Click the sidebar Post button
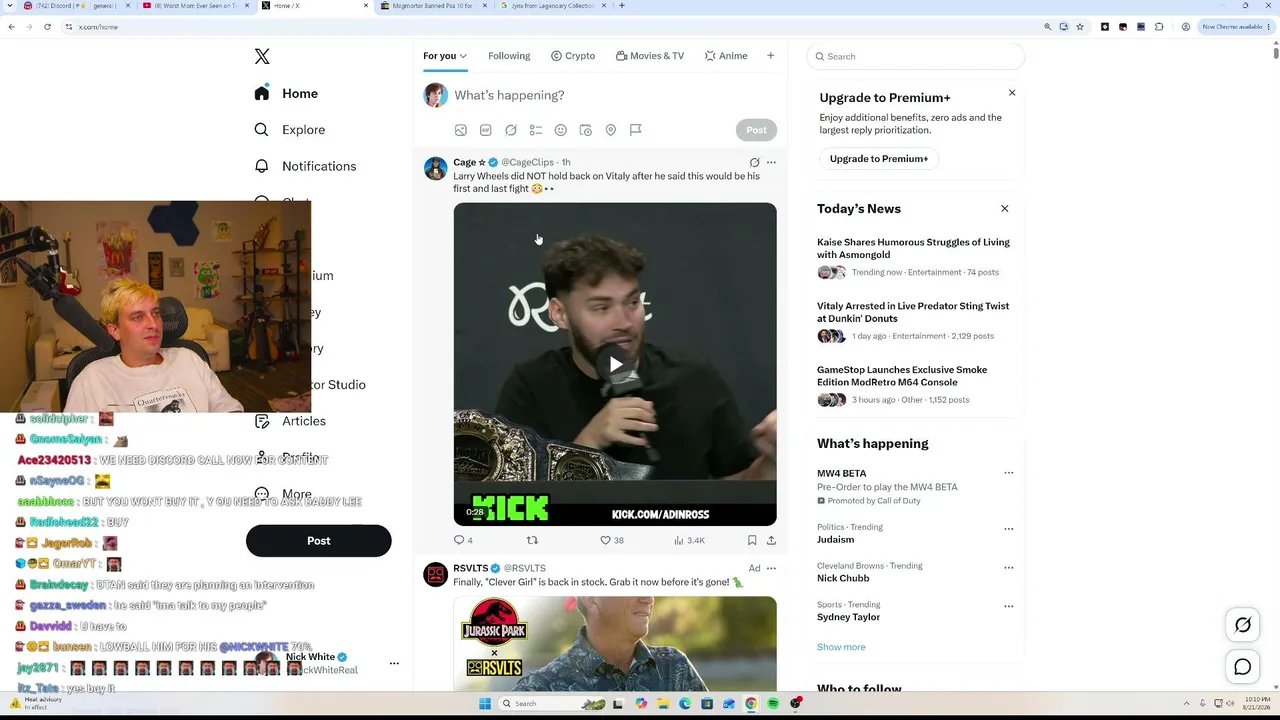The height and width of the screenshot is (720, 1280). pyautogui.click(x=318, y=541)
